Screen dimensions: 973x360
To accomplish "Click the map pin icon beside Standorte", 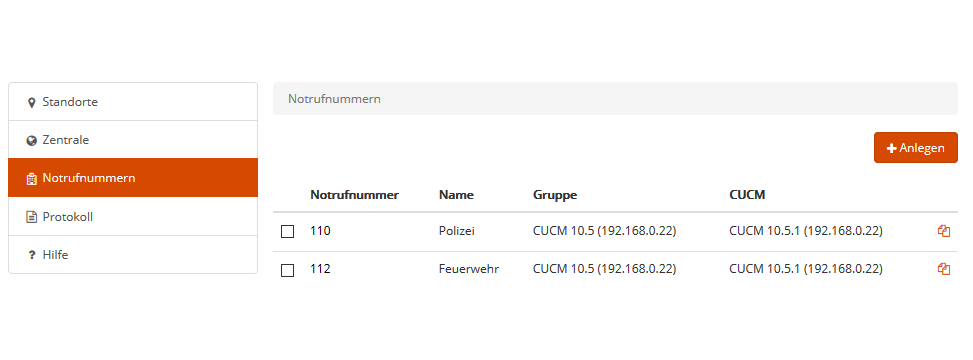I will [x=32, y=102].
